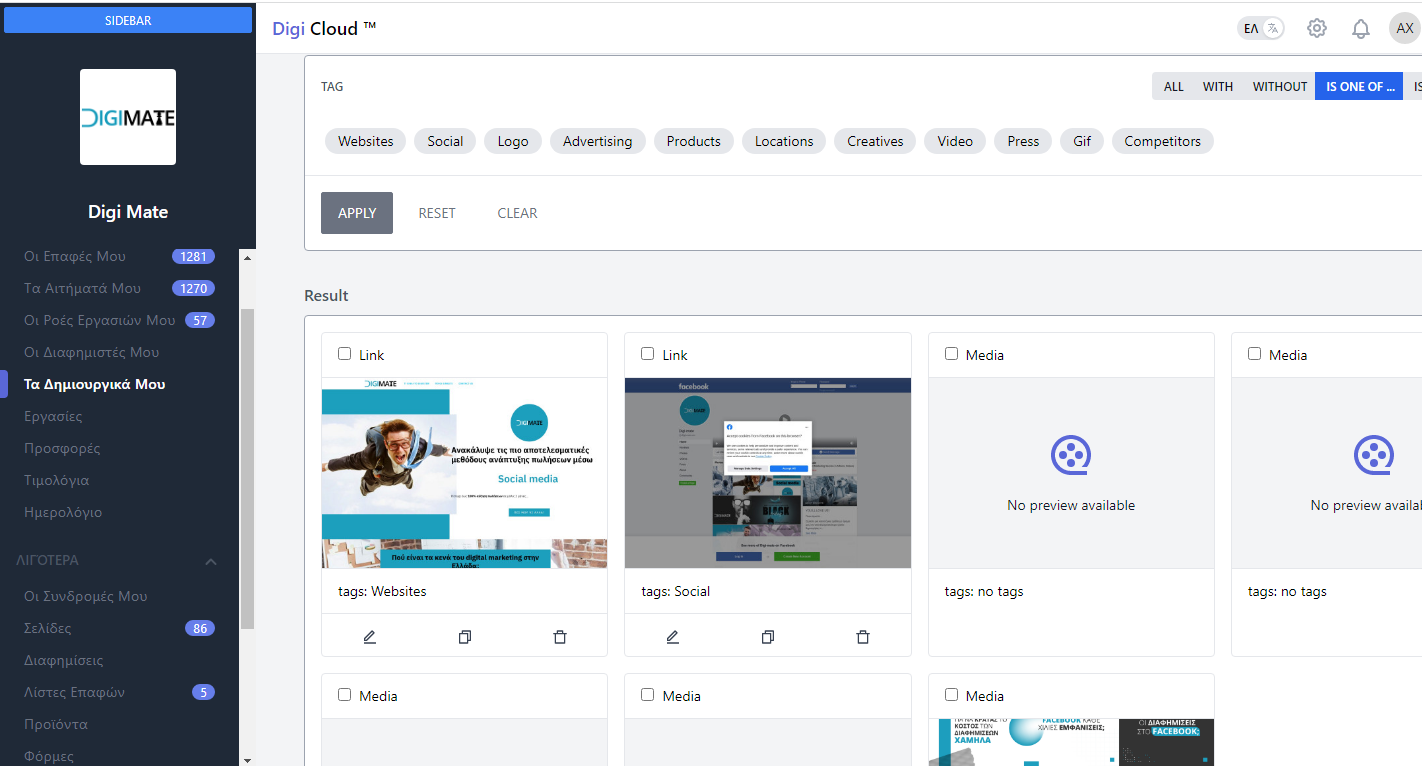
Task: Delete the Websites link card via trash icon
Action: point(560,637)
